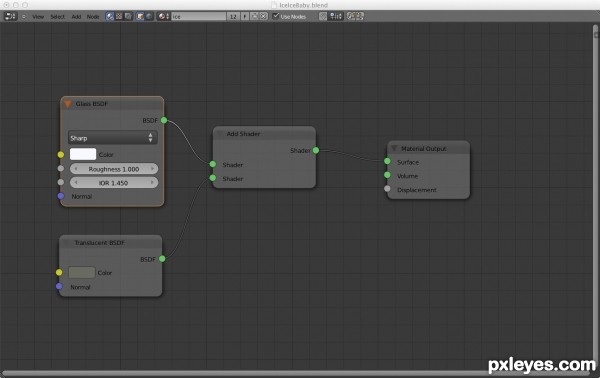Click Add Shader output socket
This screenshot has height=378, width=600.
tap(316, 150)
